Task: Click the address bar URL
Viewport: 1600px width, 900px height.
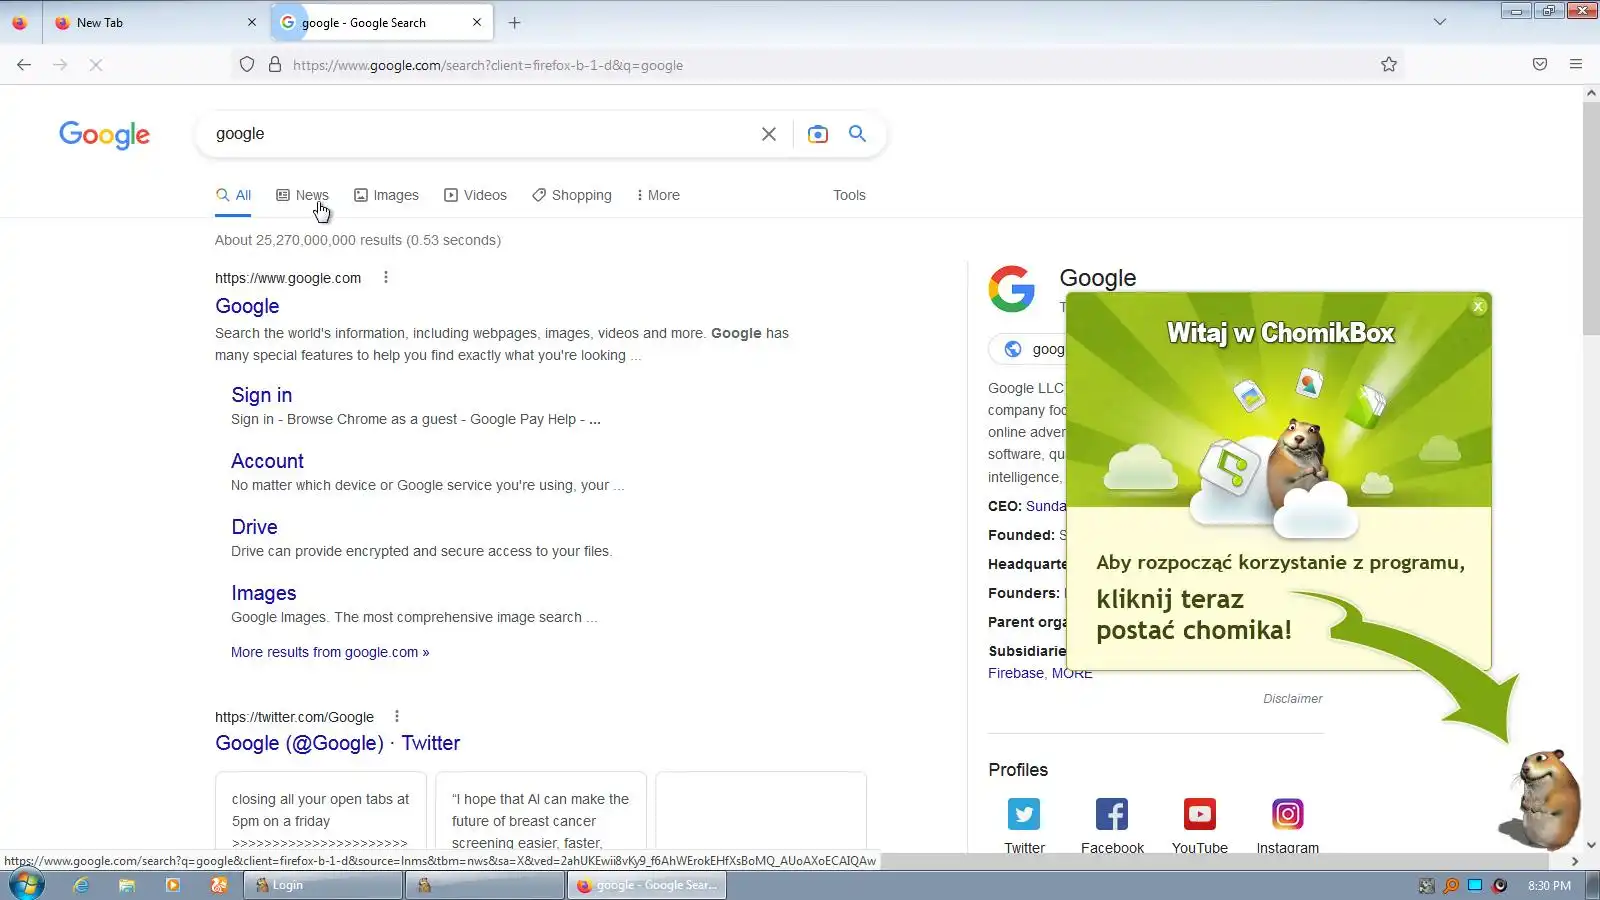Action: tap(488, 65)
